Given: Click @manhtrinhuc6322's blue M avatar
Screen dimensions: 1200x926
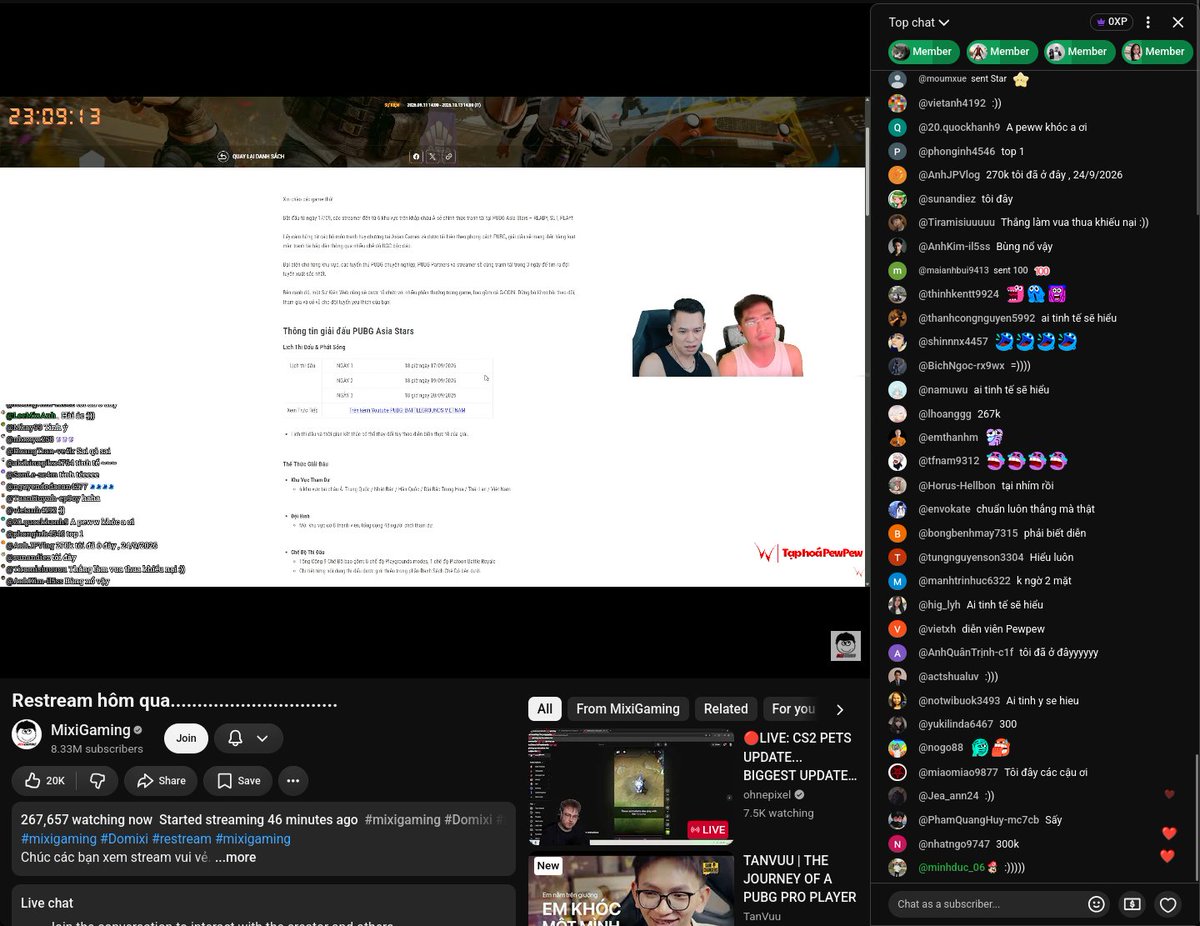Looking at the screenshot, I should tap(898, 581).
